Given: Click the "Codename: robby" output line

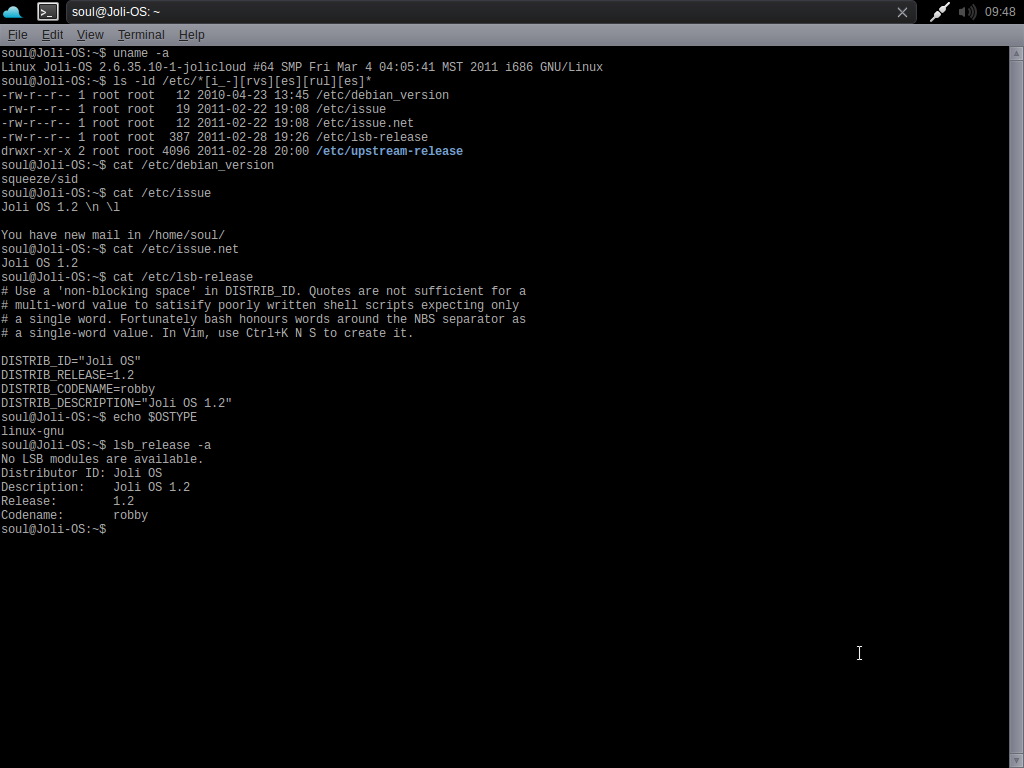Looking at the screenshot, I should click(x=74, y=515).
